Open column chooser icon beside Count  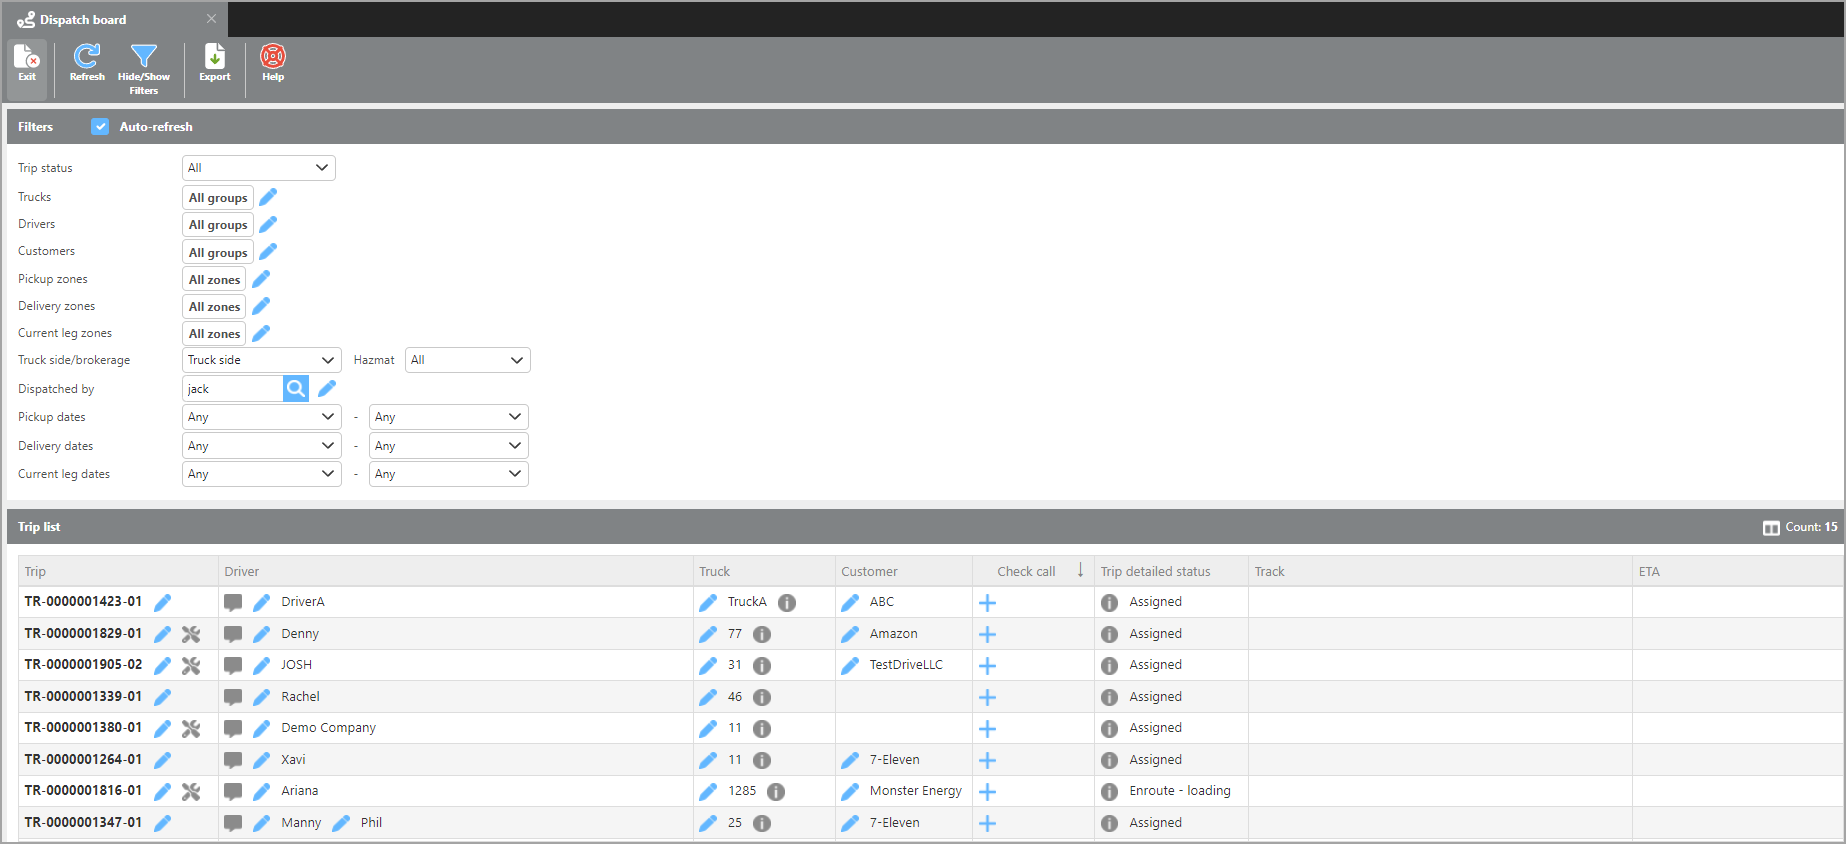tap(1771, 528)
